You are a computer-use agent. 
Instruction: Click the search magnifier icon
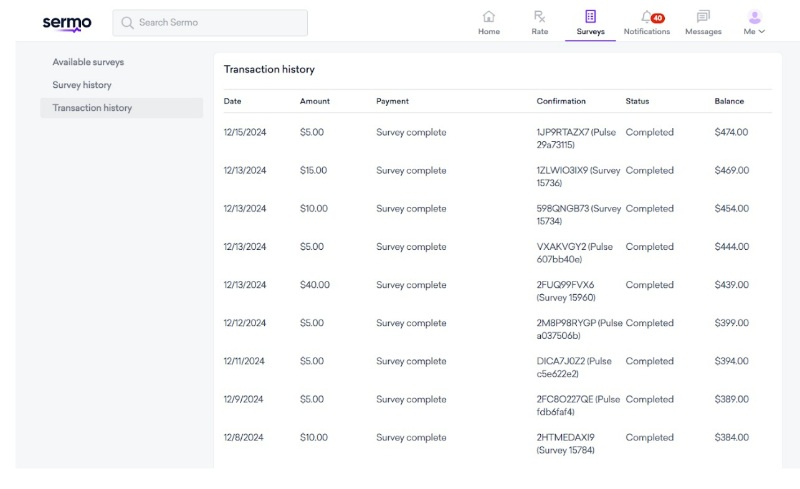pos(127,23)
